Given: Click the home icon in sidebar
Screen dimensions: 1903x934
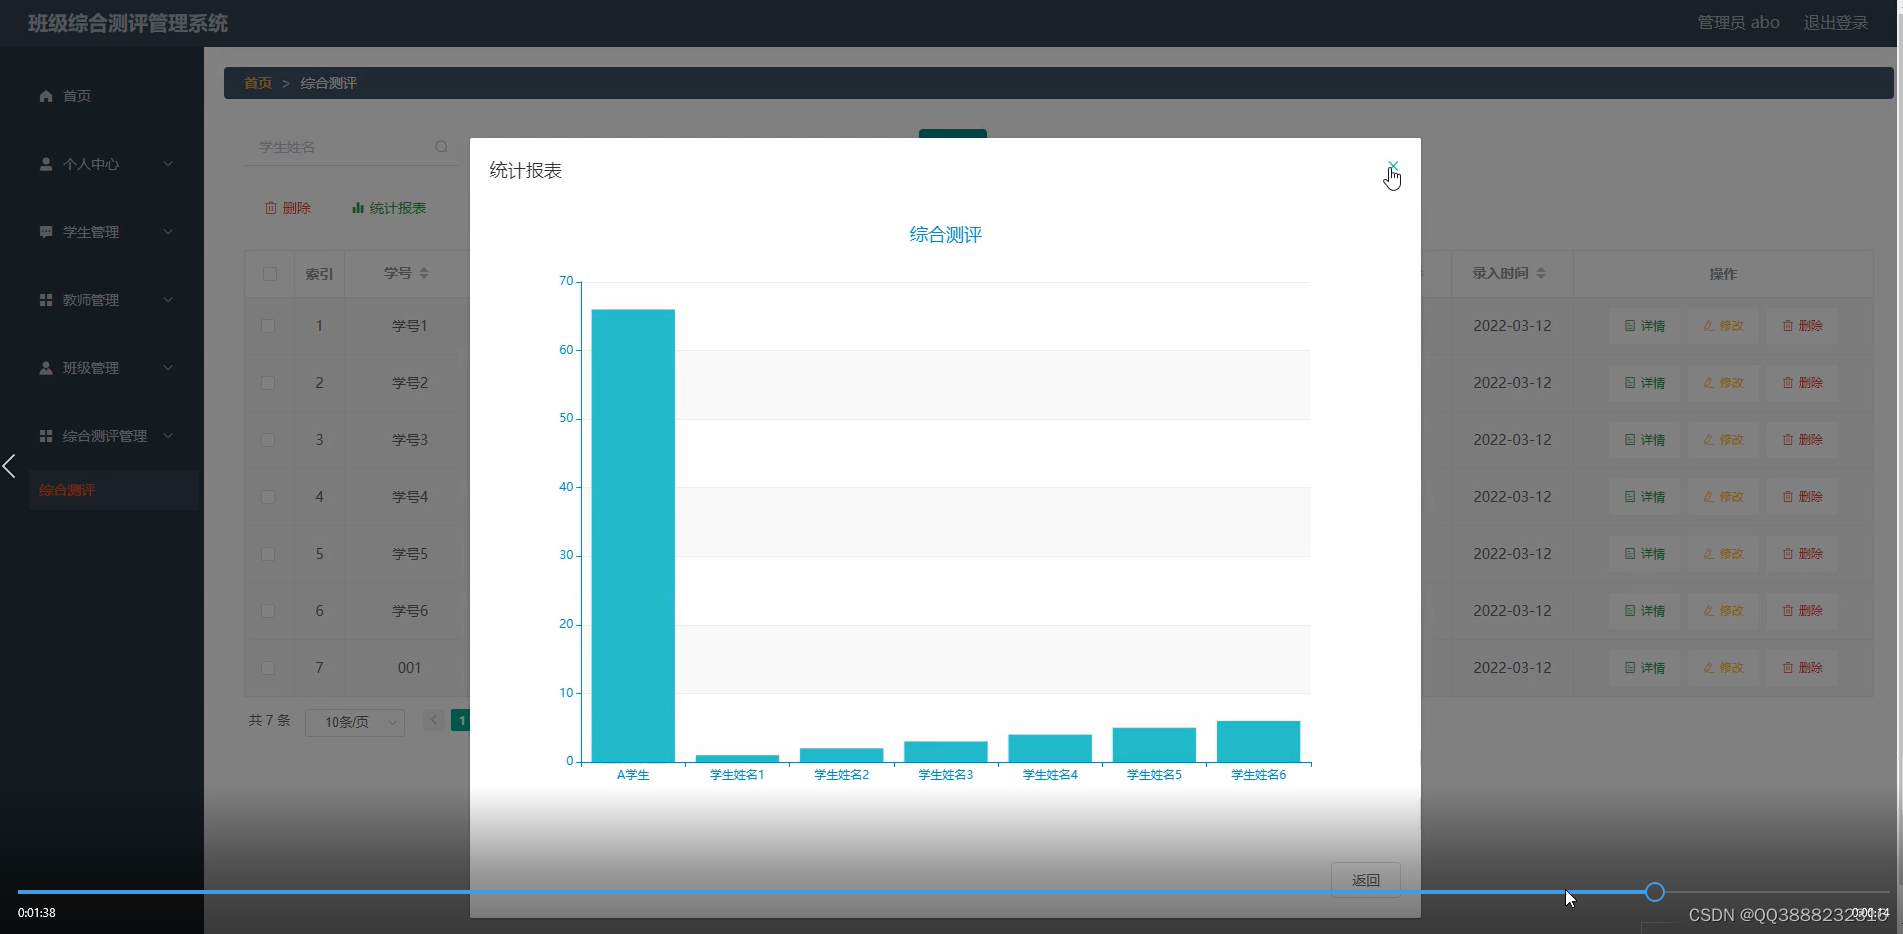Looking at the screenshot, I should coord(46,96).
